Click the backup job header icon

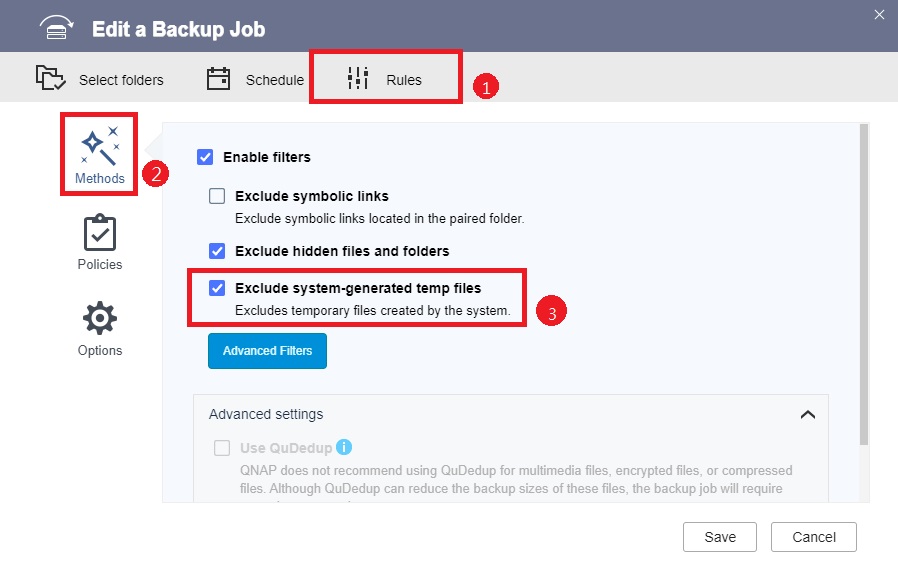tap(57, 28)
